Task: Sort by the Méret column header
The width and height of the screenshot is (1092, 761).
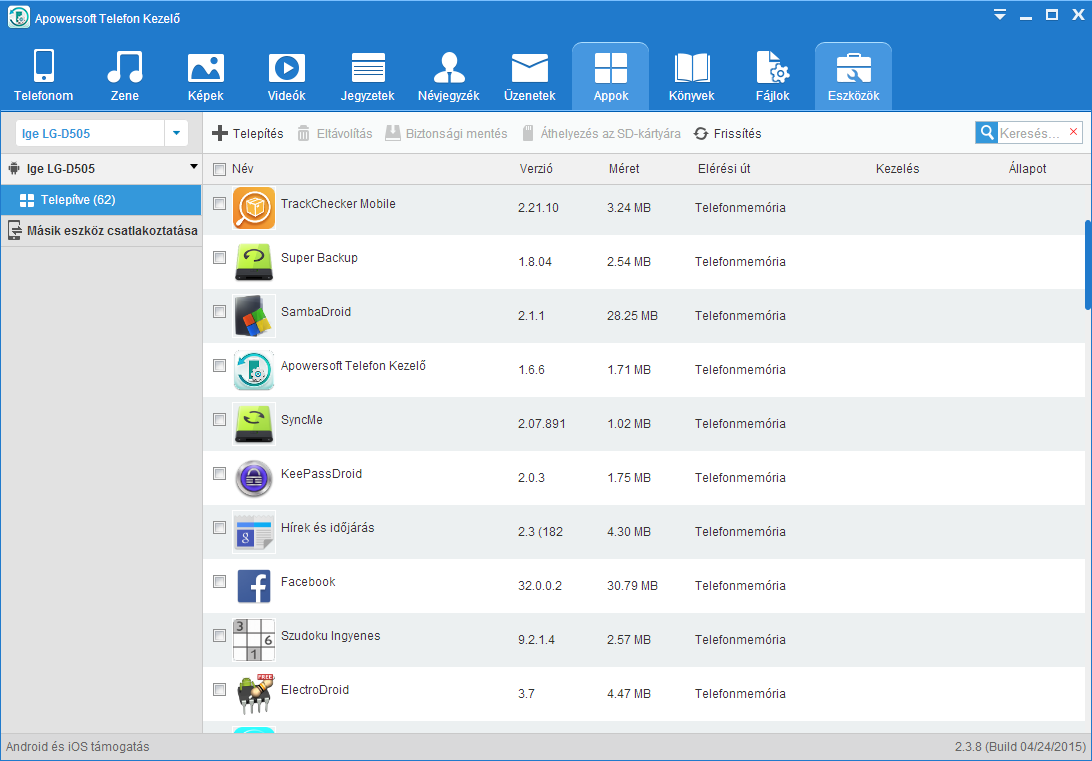Action: (624, 168)
